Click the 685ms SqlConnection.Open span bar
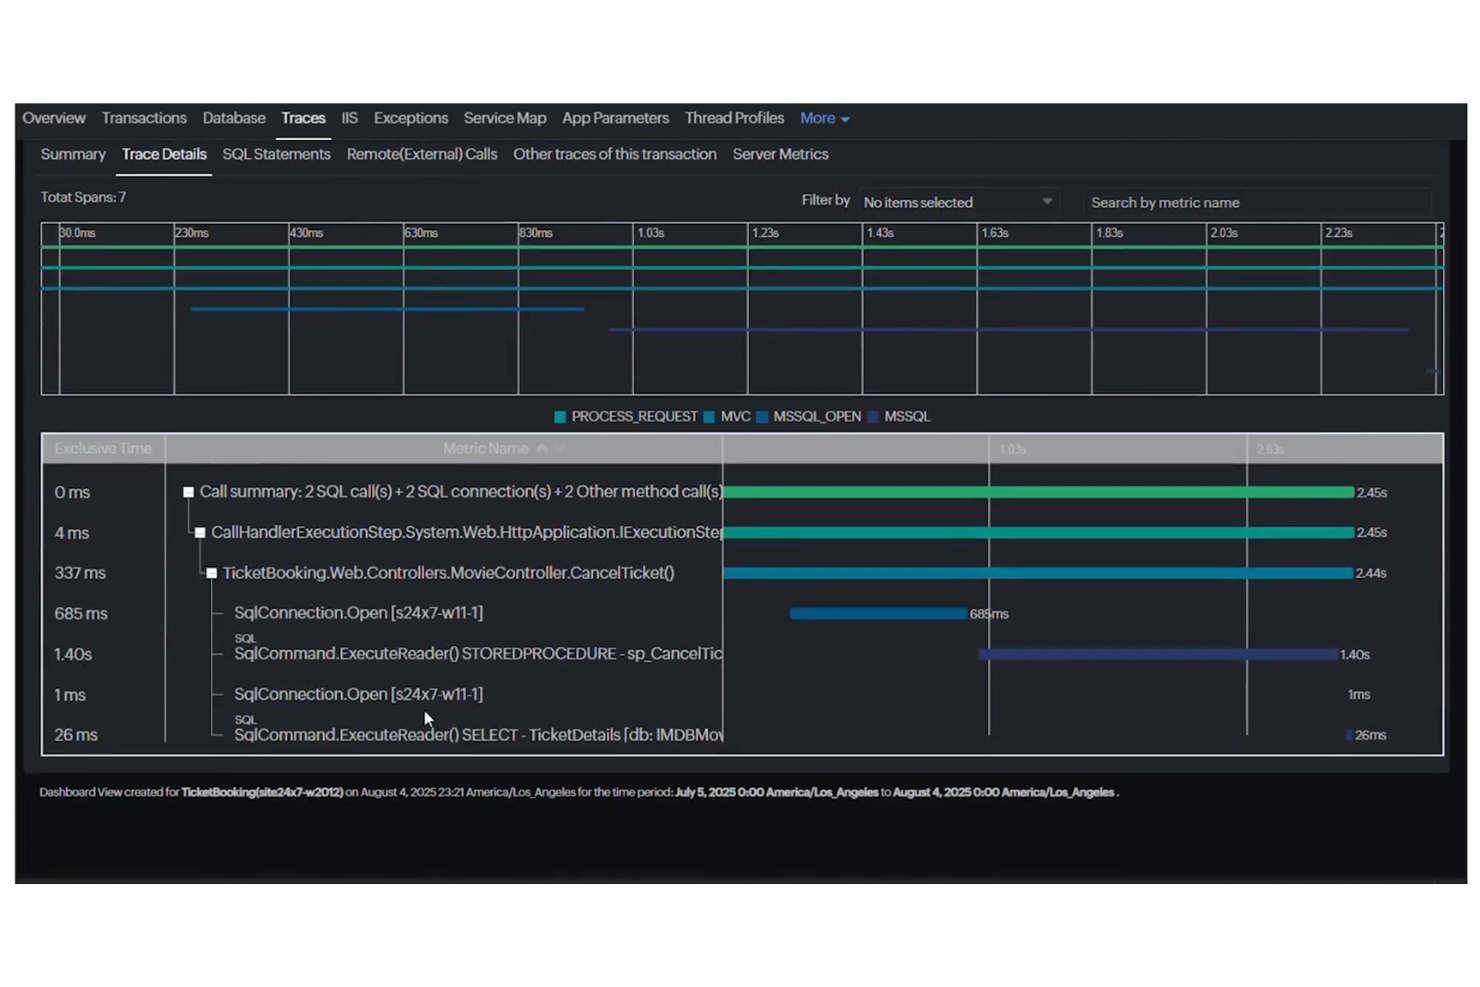This screenshot has height=987, width=1480. click(x=878, y=613)
